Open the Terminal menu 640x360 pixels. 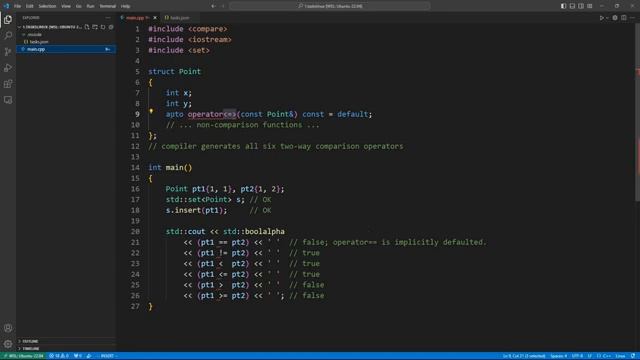107,6
